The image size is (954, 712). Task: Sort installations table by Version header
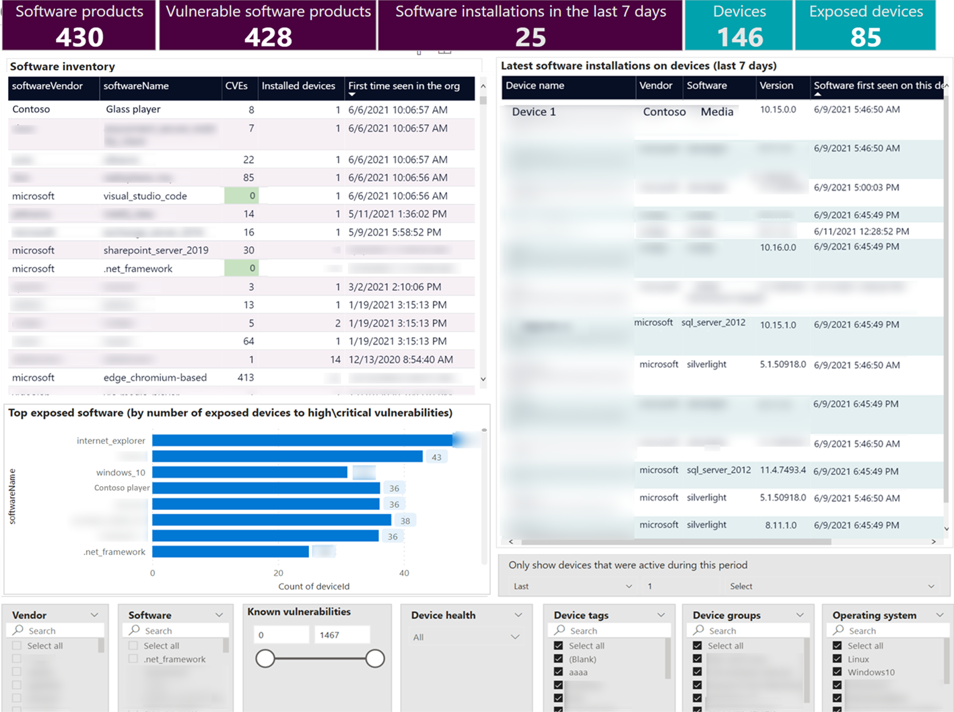coord(783,86)
